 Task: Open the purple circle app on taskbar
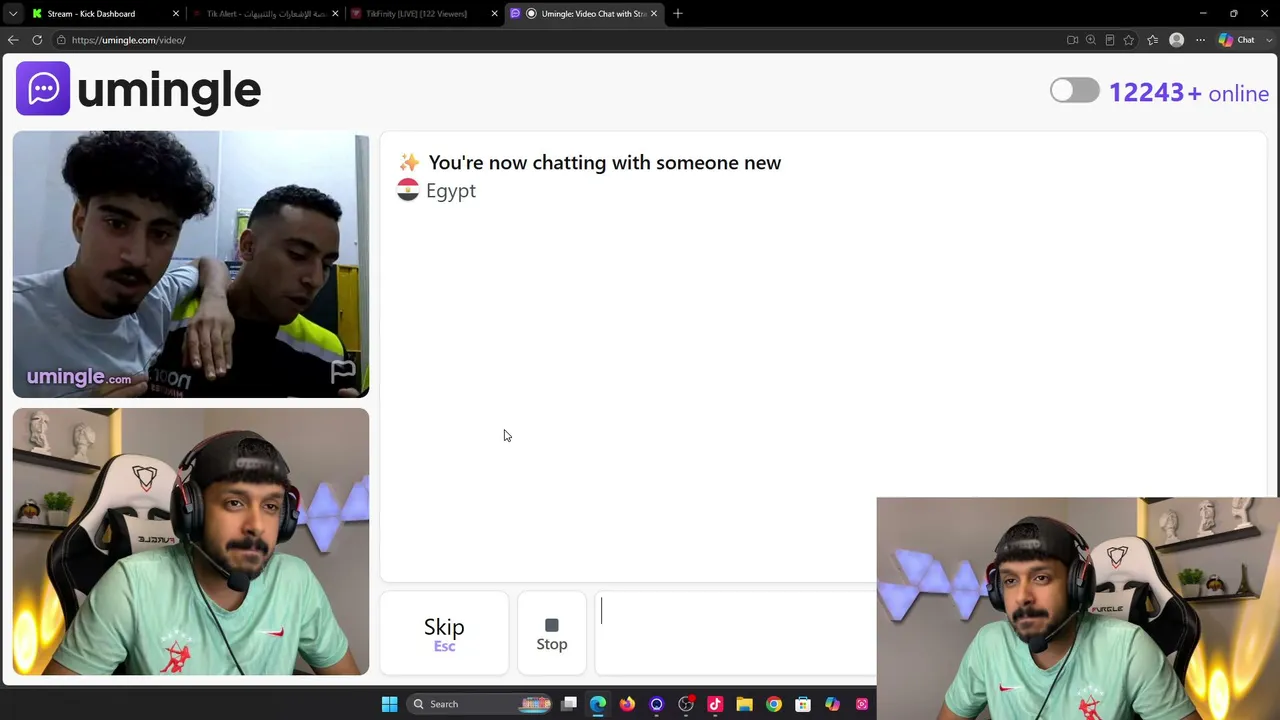(656, 704)
